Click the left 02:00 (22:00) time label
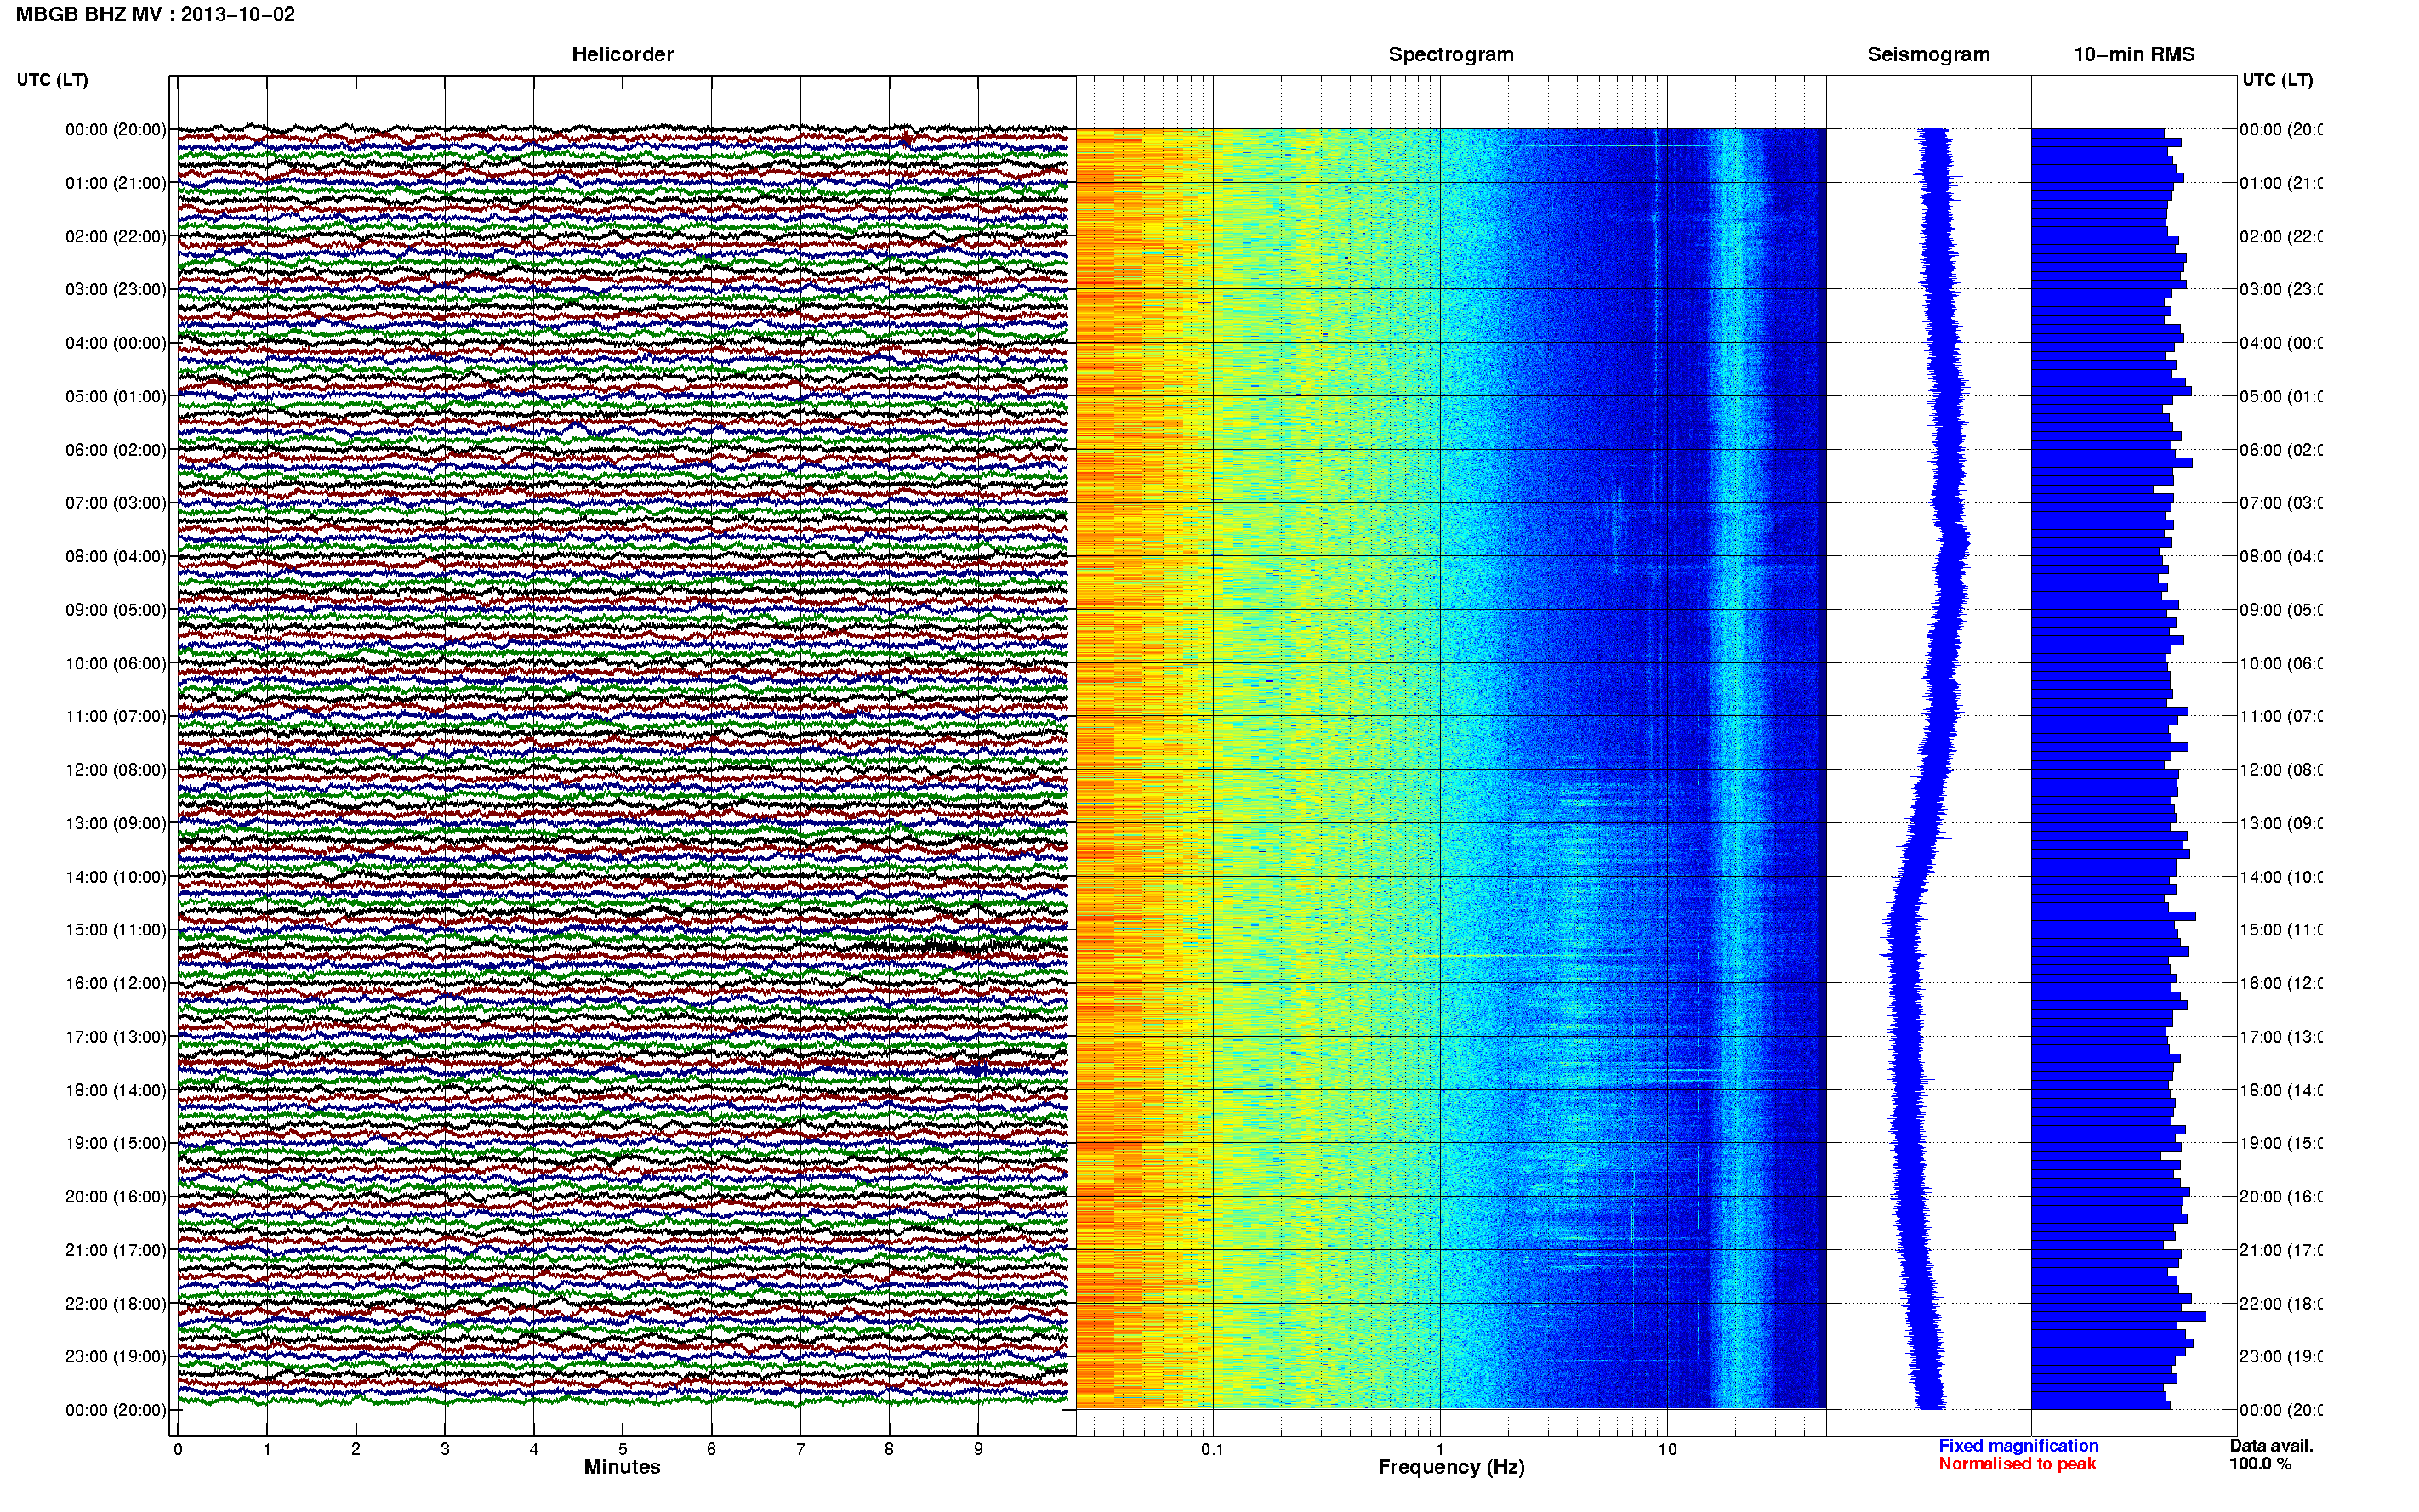2419x1512 pixels. [x=116, y=236]
